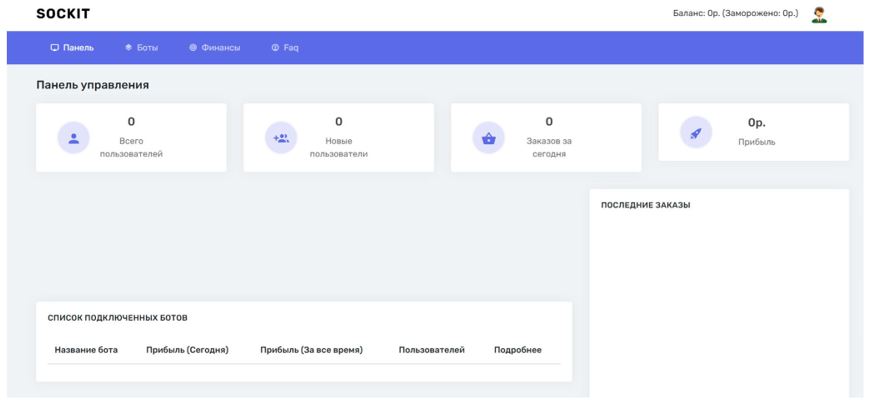Select the Всего пользователей card label
The width and height of the screenshot is (870, 403).
(x=131, y=148)
